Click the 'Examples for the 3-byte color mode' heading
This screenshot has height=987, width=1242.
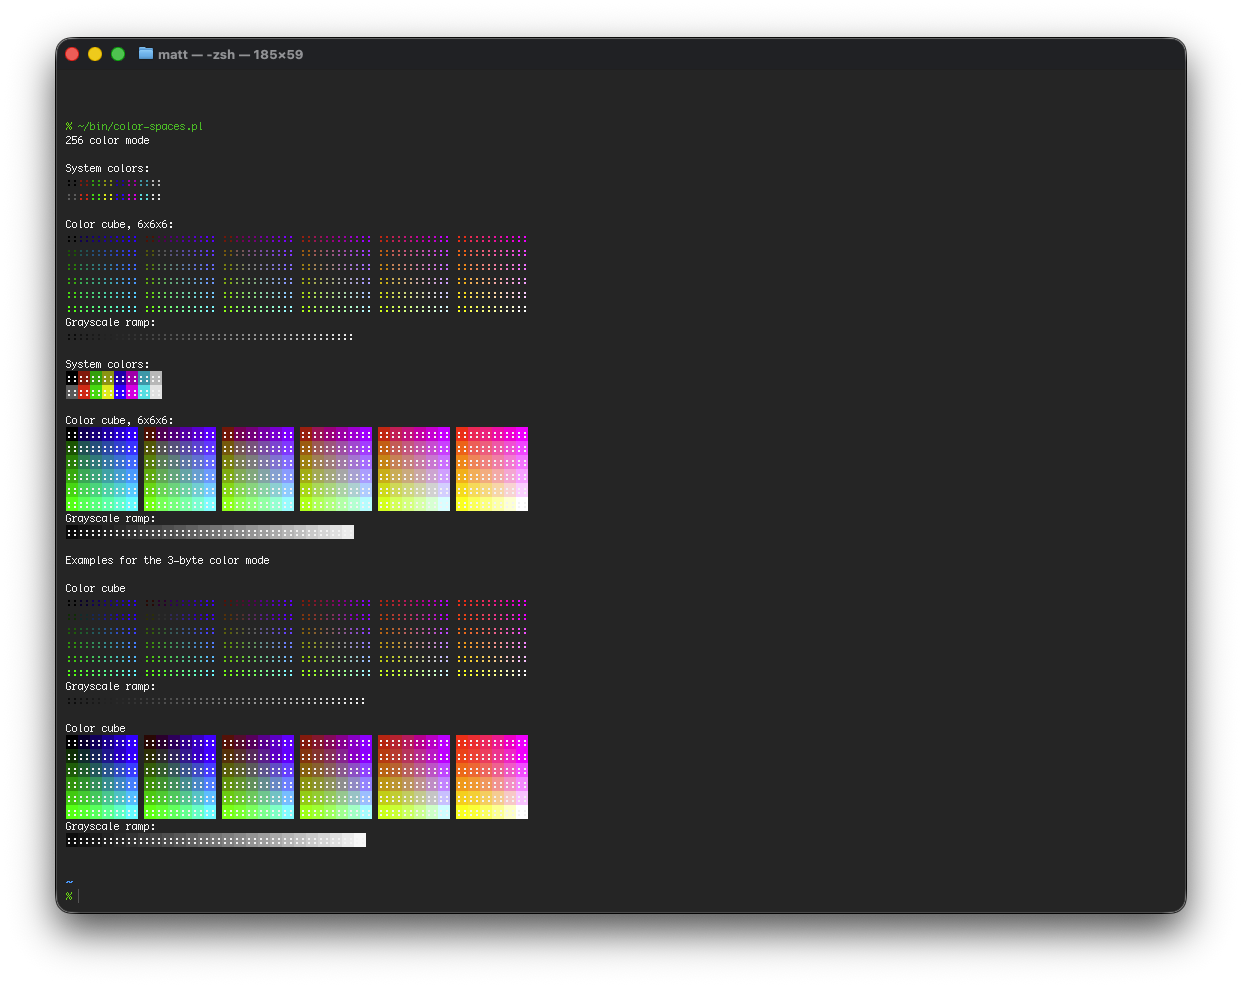166,560
